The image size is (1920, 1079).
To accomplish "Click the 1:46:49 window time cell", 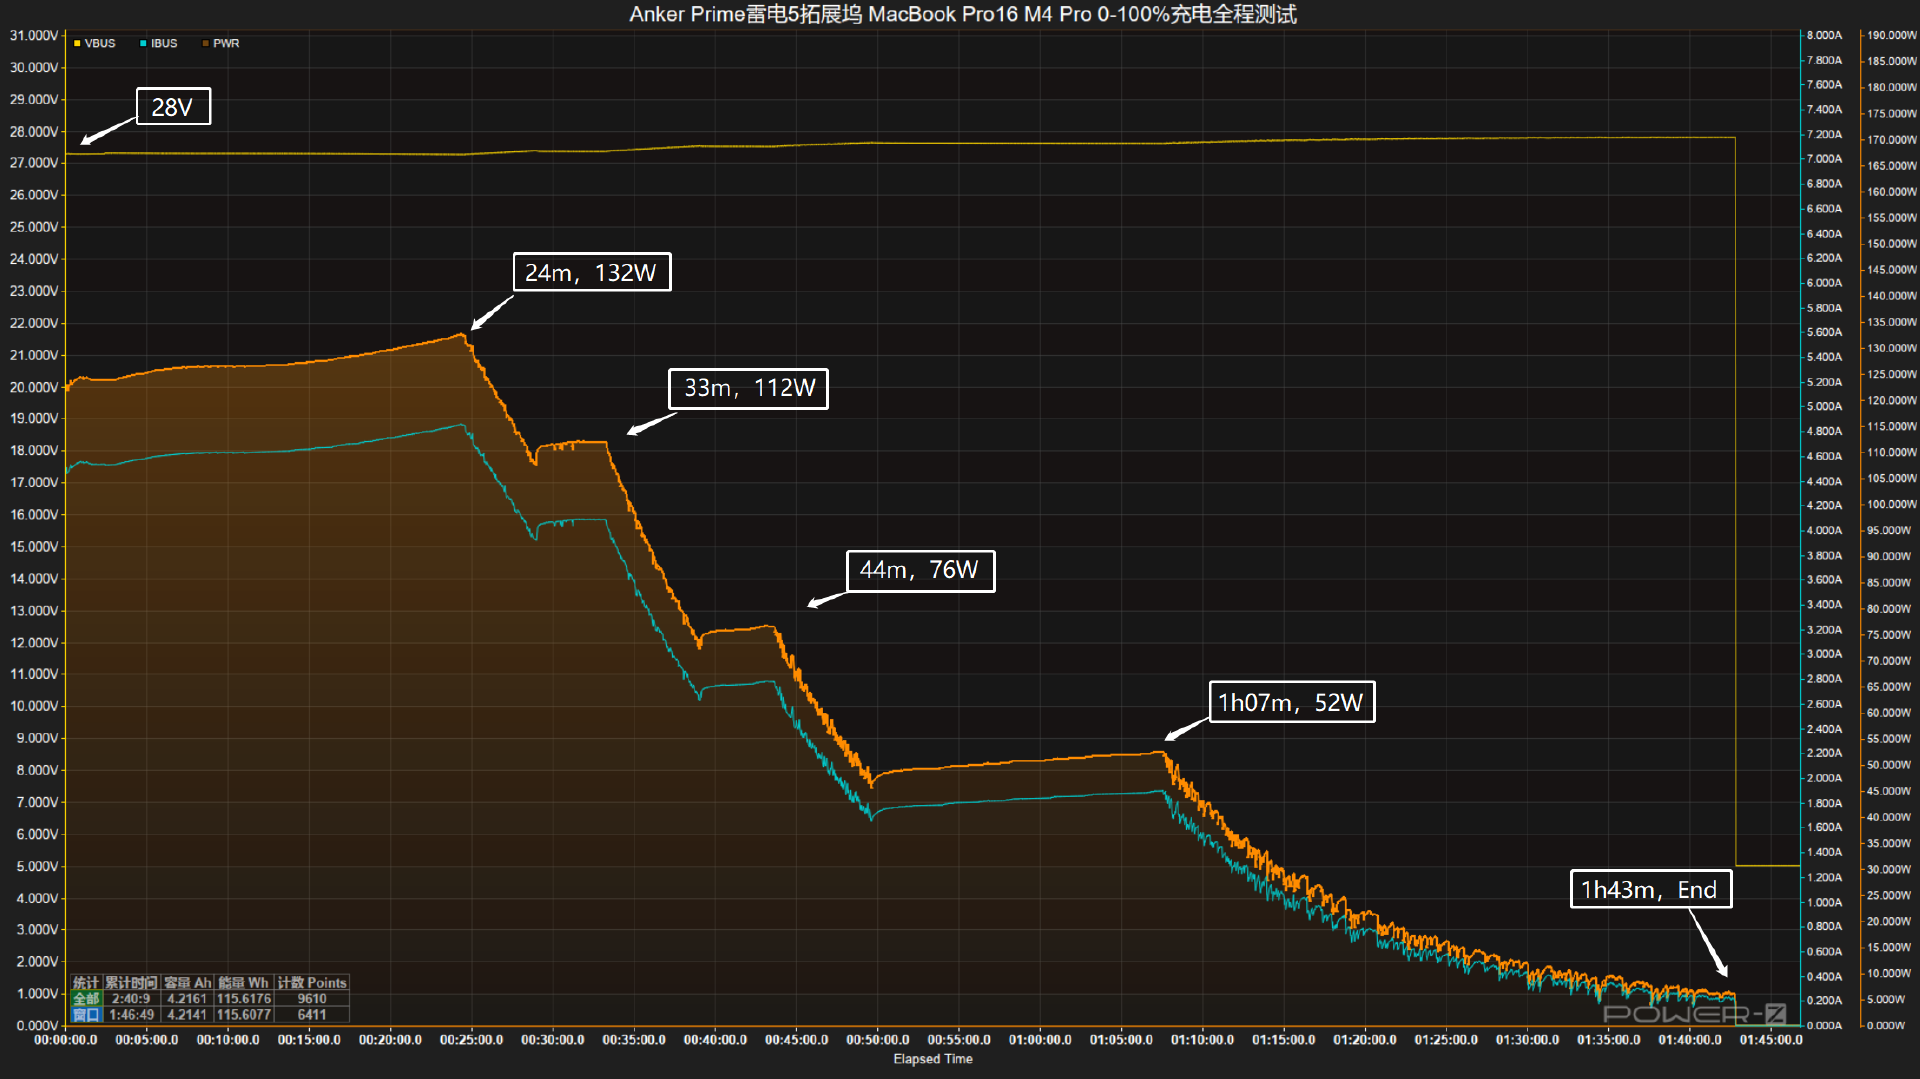I will click(x=131, y=1015).
